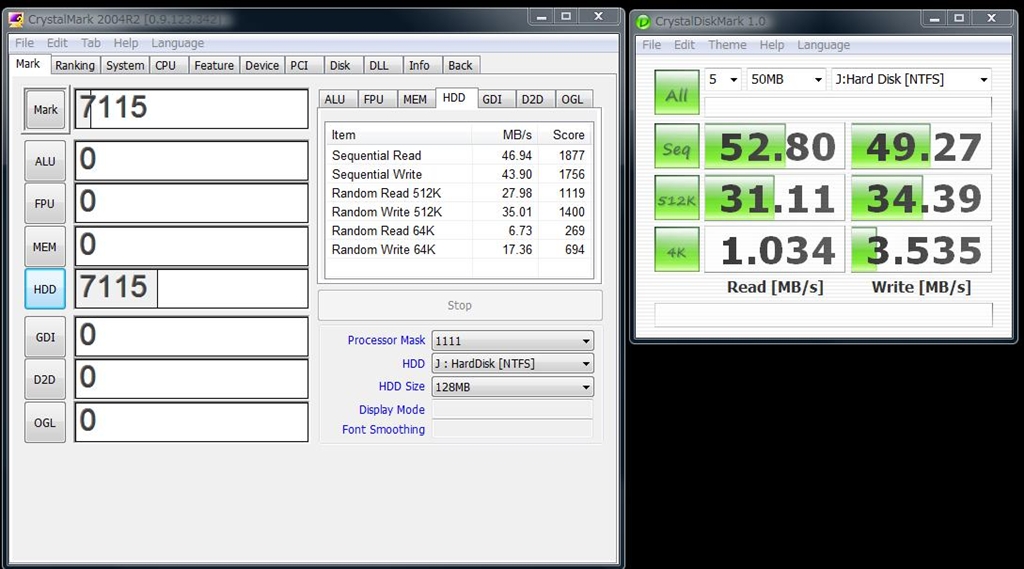The image size is (1024, 569).
Task: Switch to the Back tab
Action: (x=460, y=65)
